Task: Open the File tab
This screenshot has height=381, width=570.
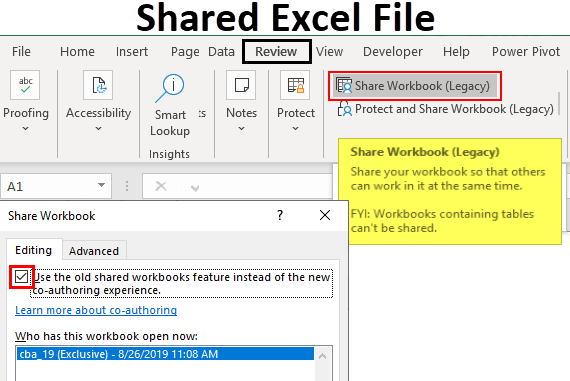Action: 21,52
